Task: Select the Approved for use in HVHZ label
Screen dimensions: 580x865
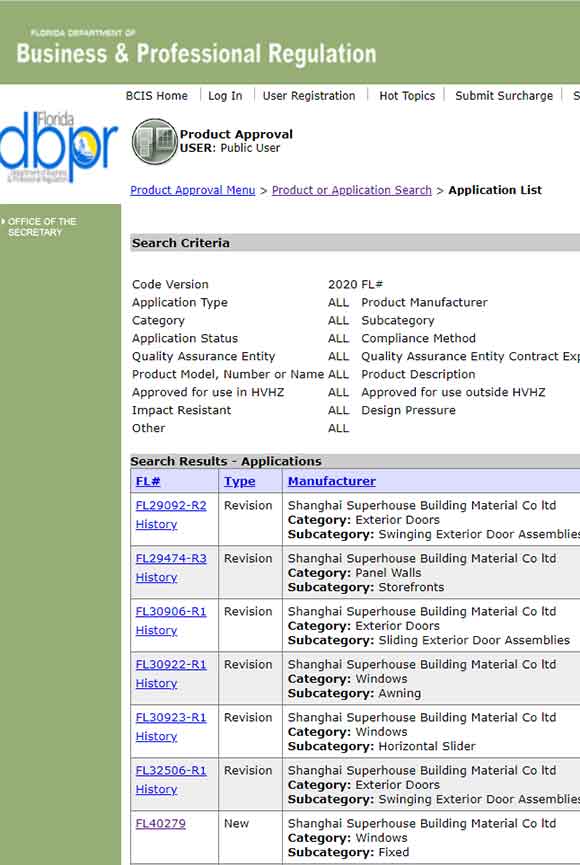Action: coord(207,392)
